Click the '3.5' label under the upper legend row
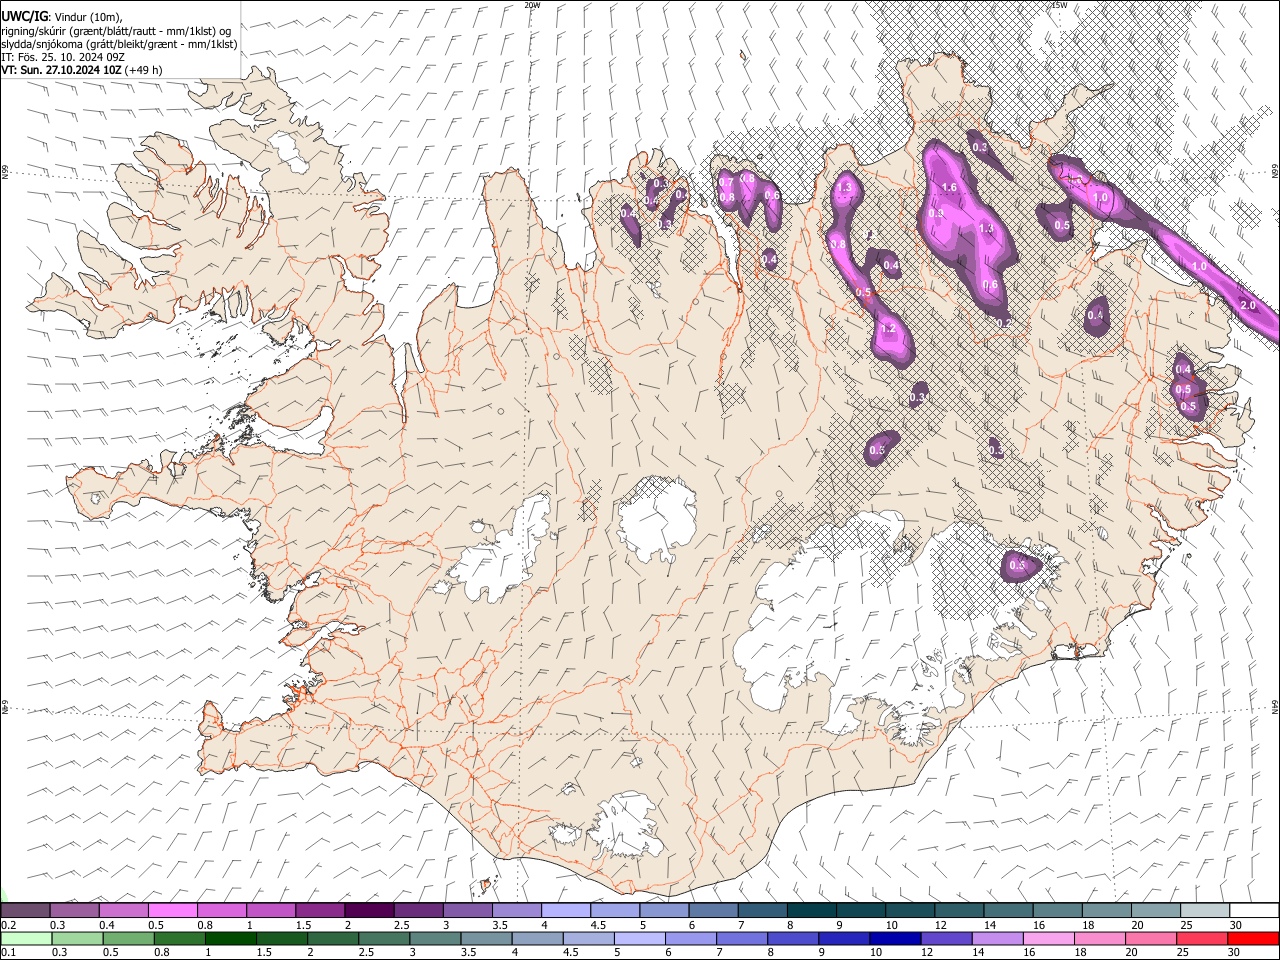Screen dimensions: 1280x960 pos(500,926)
